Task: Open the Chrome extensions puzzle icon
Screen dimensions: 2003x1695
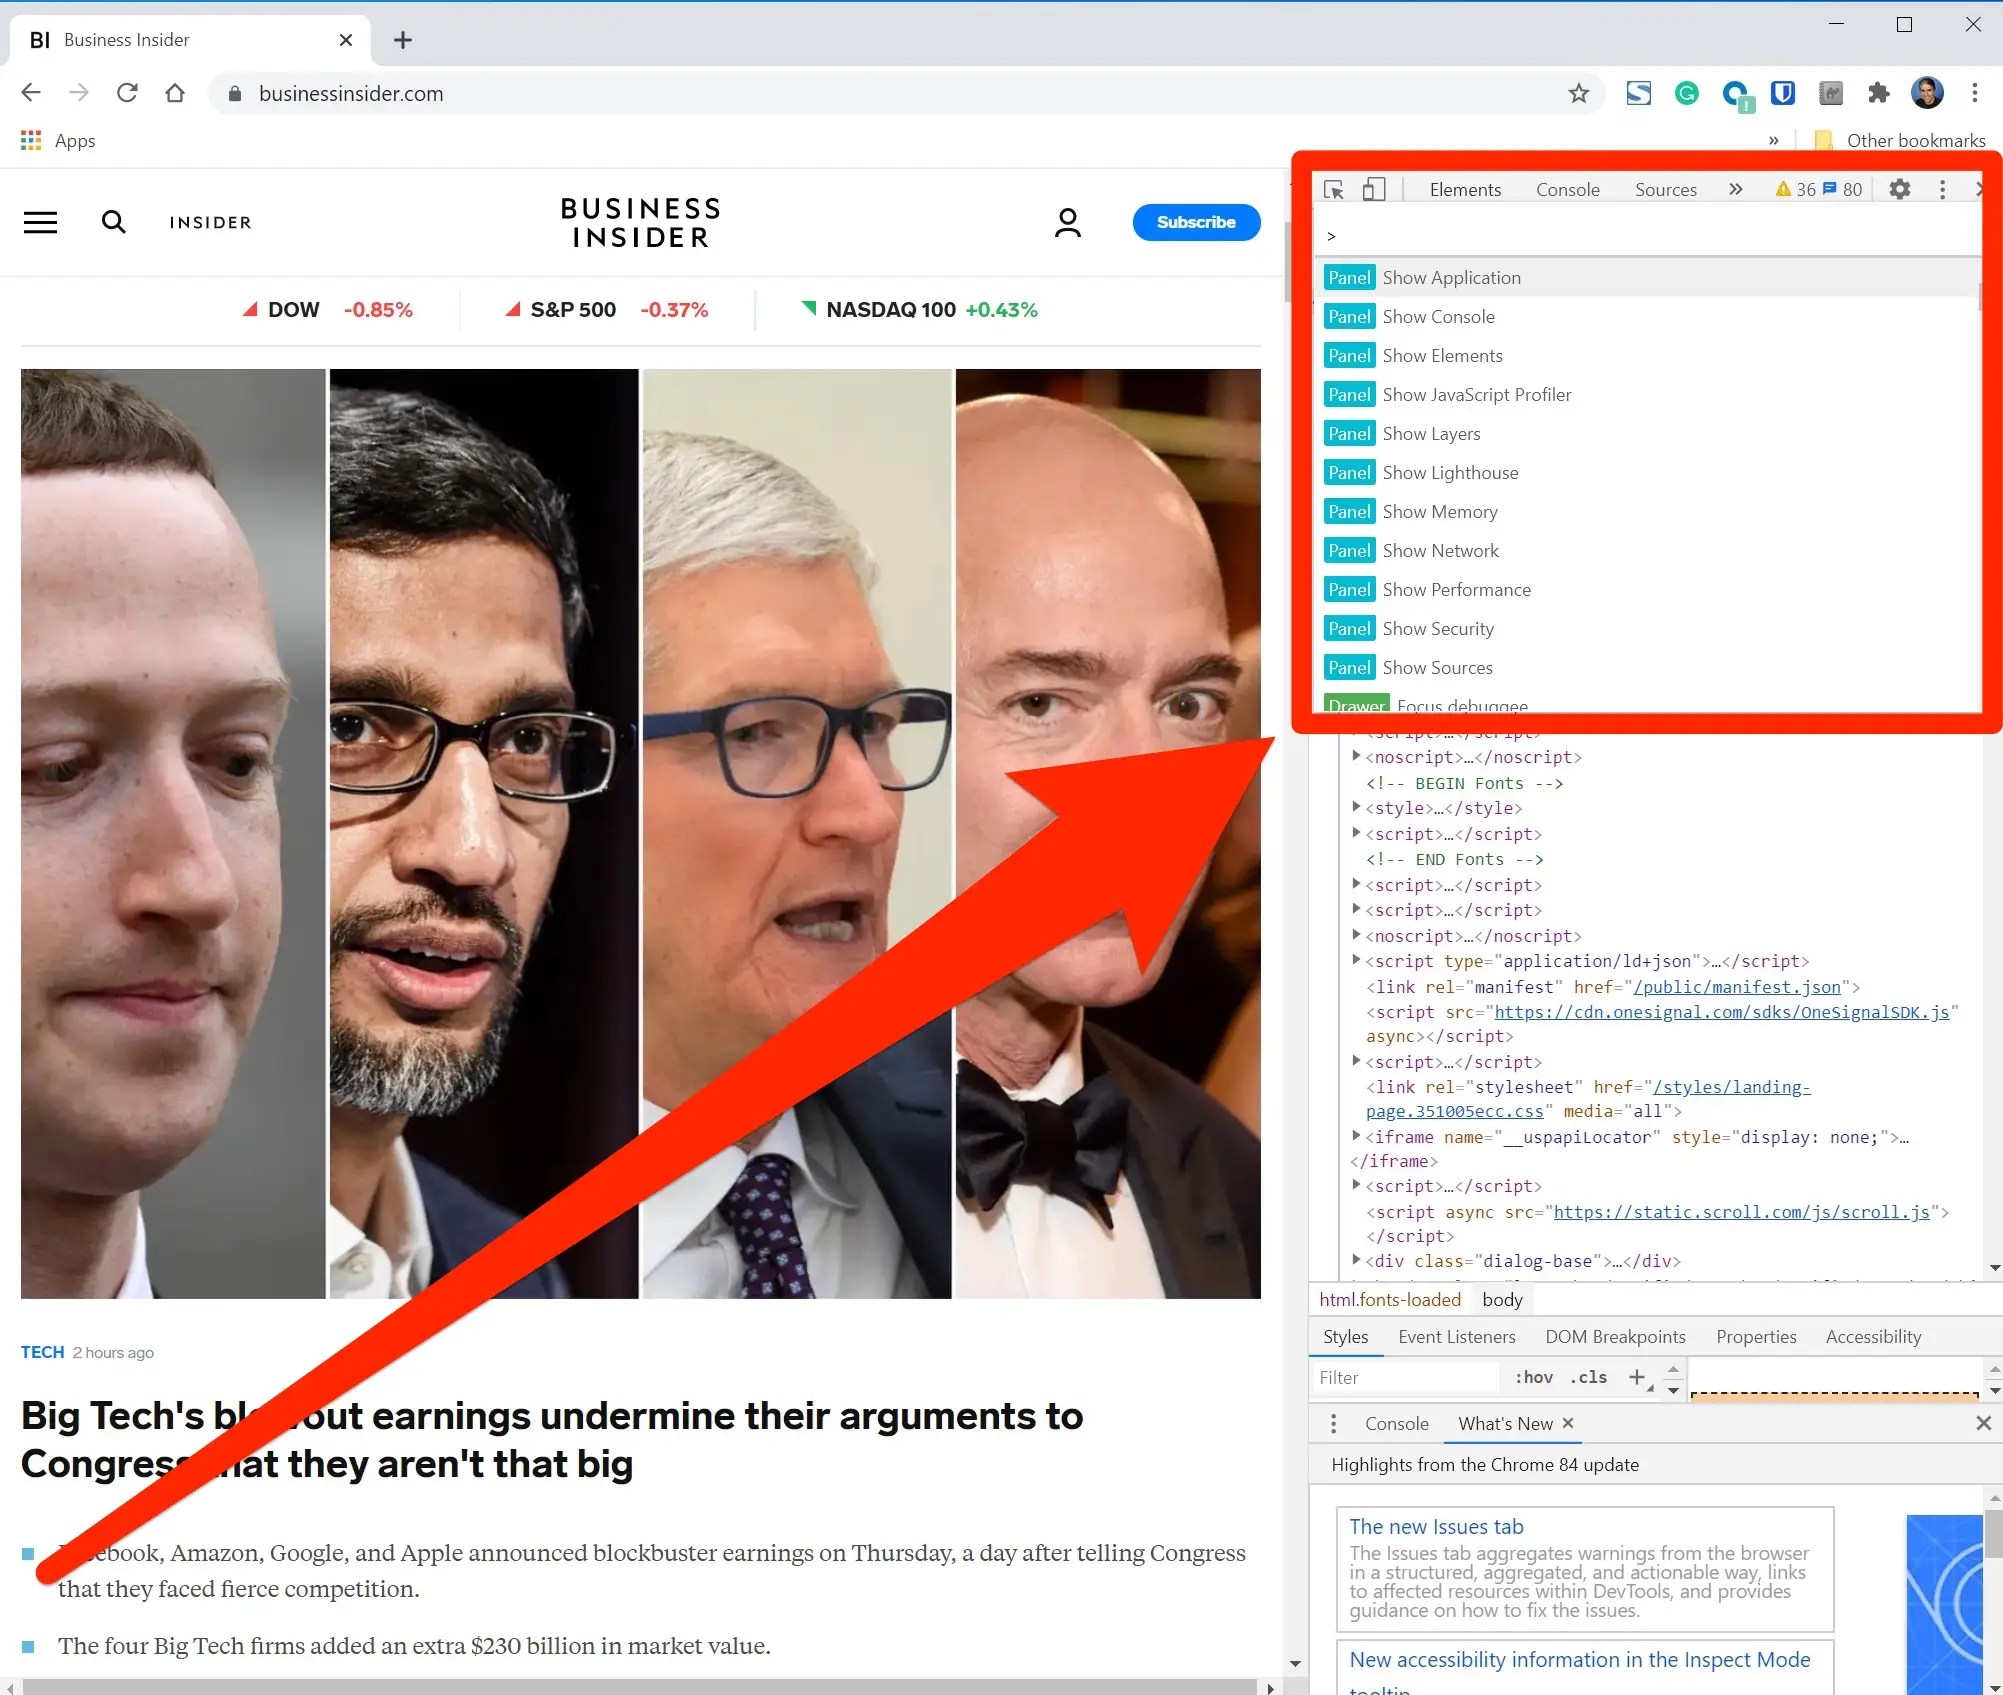Action: [x=1878, y=94]
